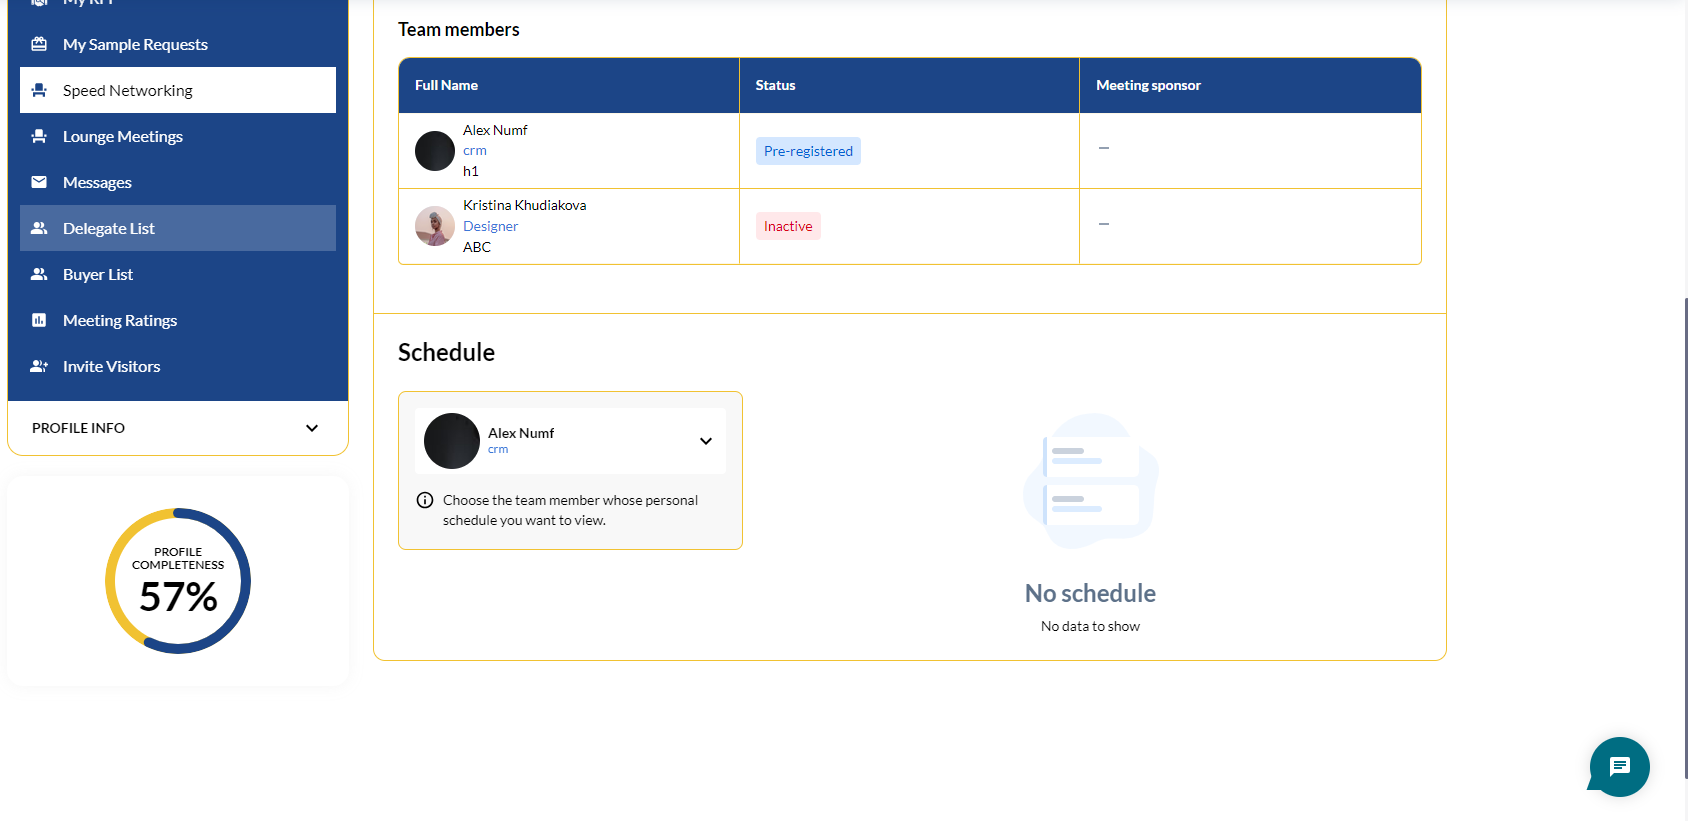
Task: Click the Lounge Meetings icon in sidebar
Action: [x=39, y=136]
